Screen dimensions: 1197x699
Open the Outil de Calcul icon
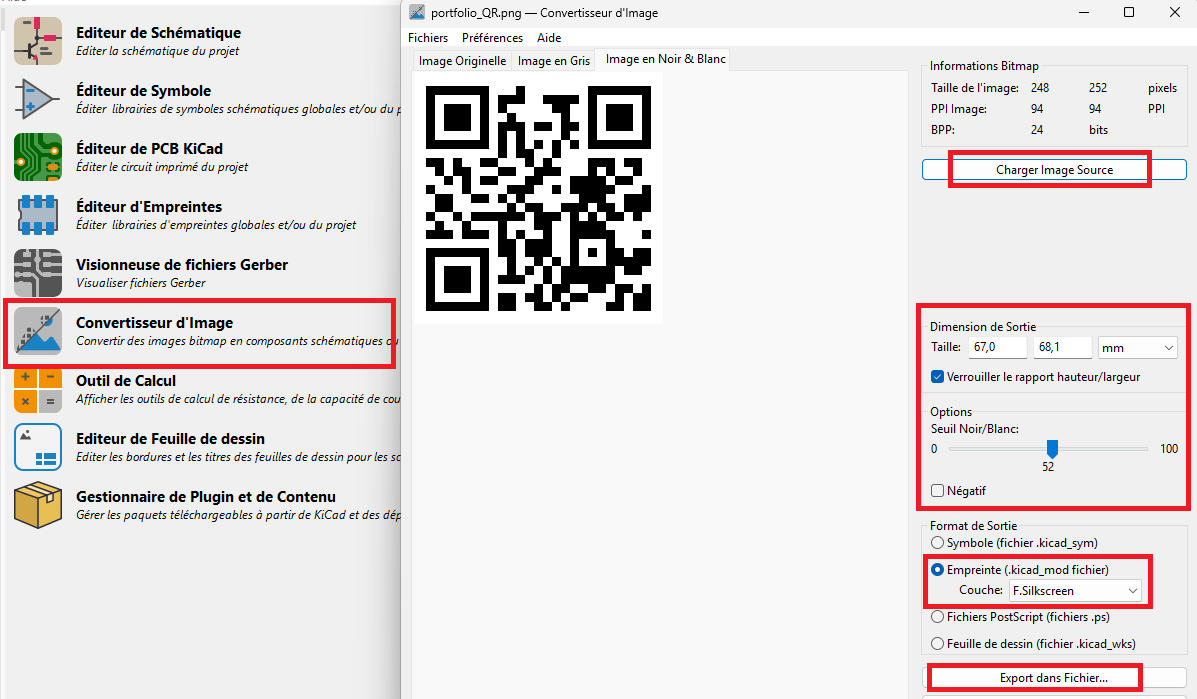[37, 389]
